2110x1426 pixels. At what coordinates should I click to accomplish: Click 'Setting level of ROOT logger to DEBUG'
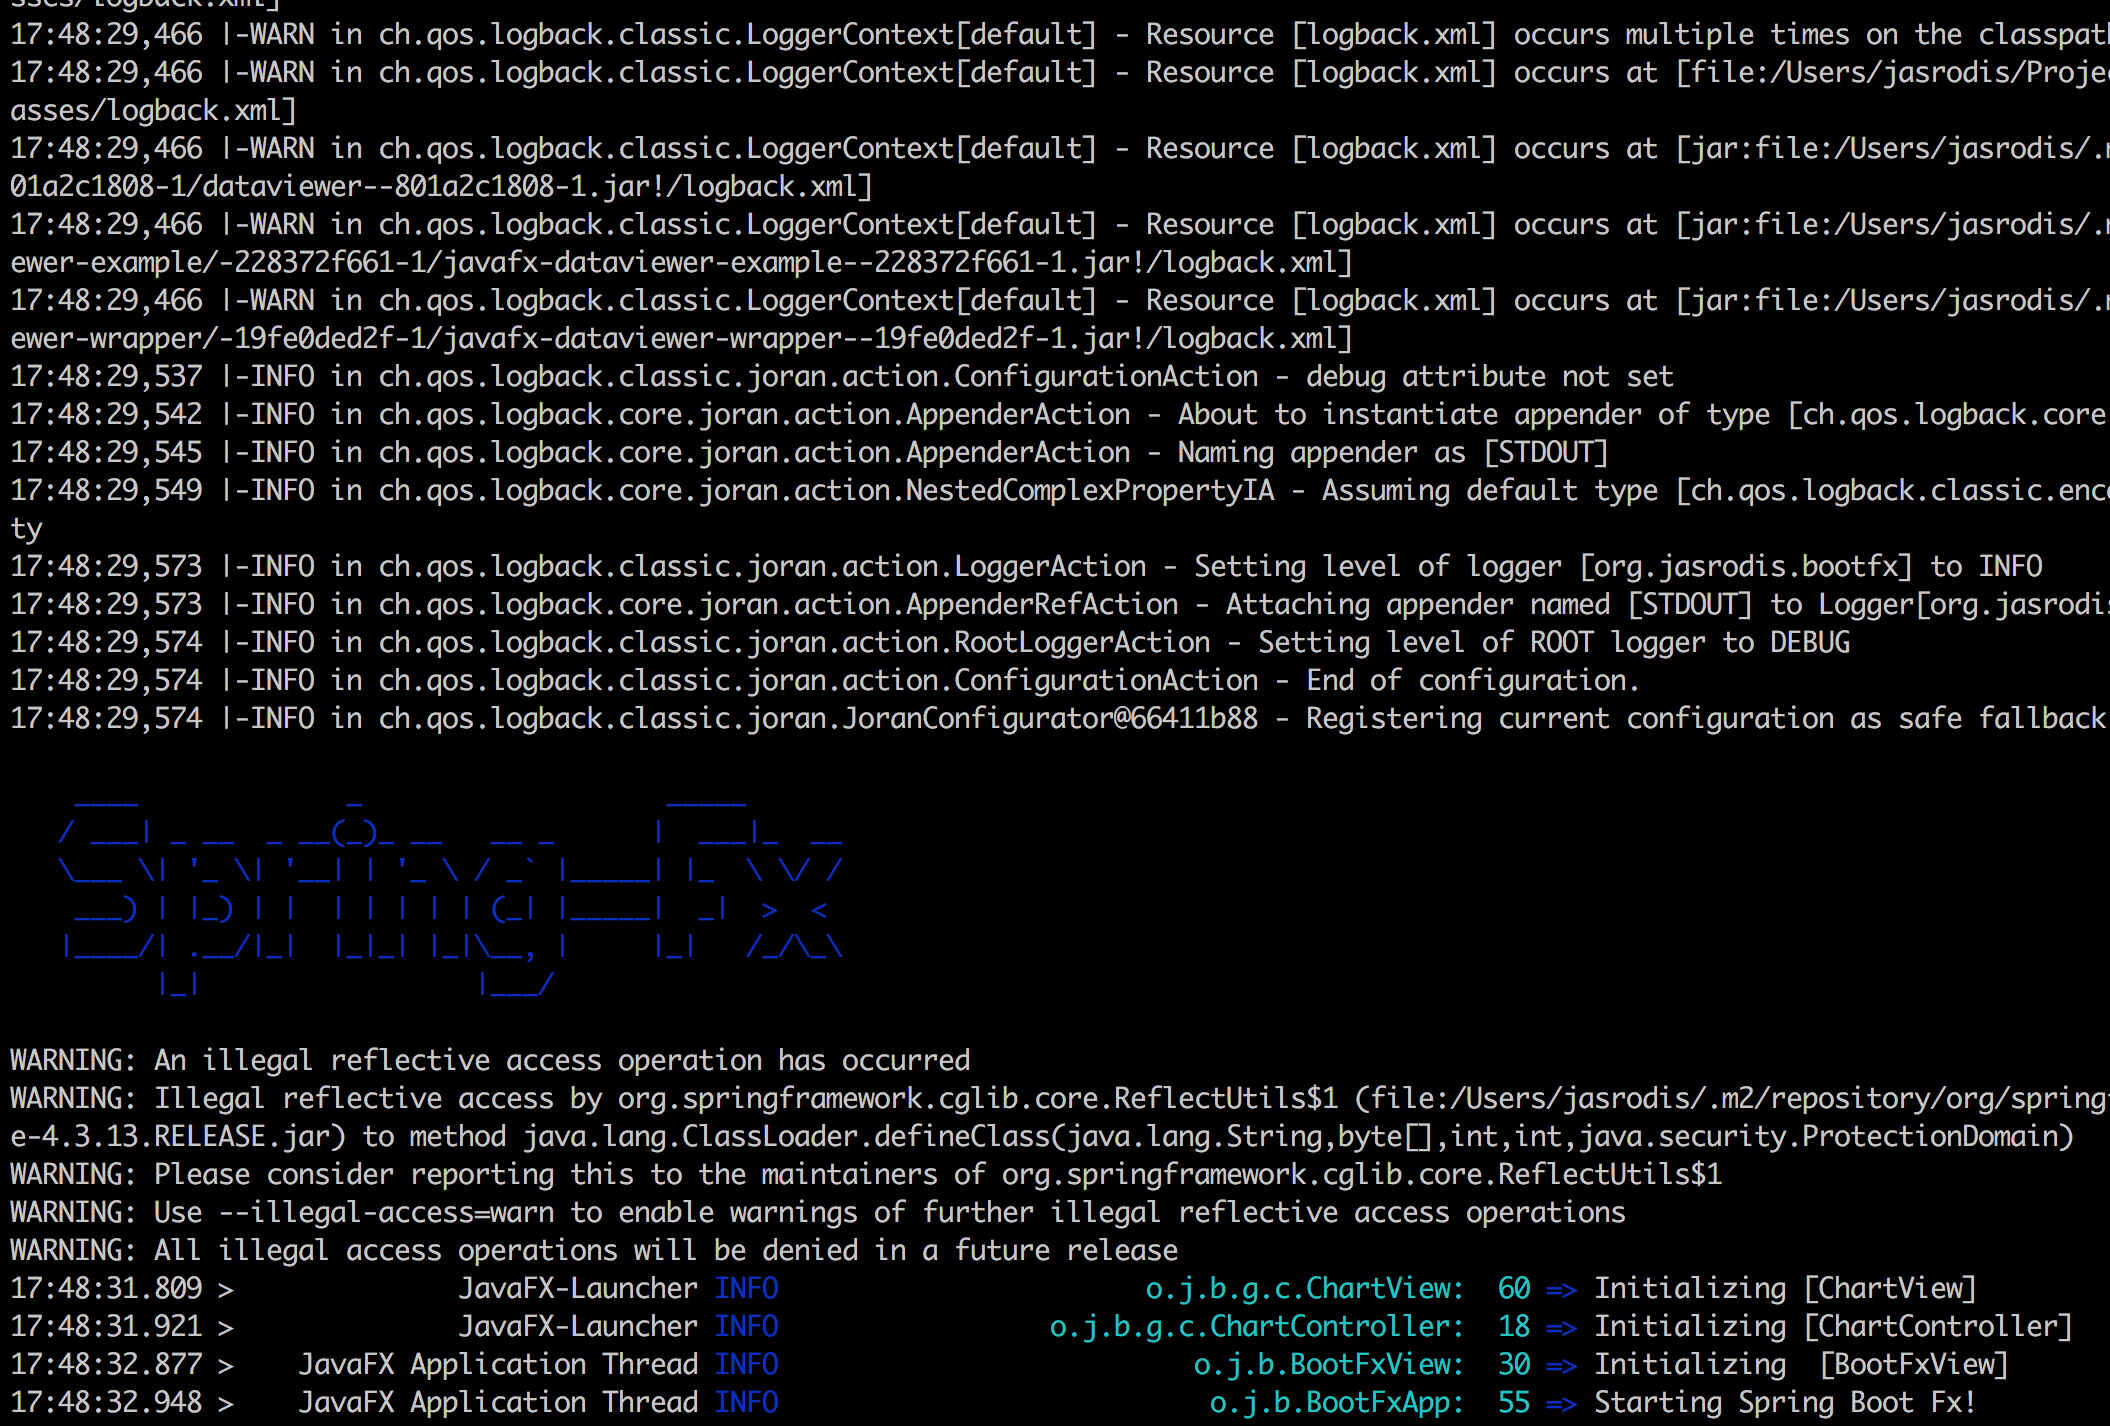1554,642
